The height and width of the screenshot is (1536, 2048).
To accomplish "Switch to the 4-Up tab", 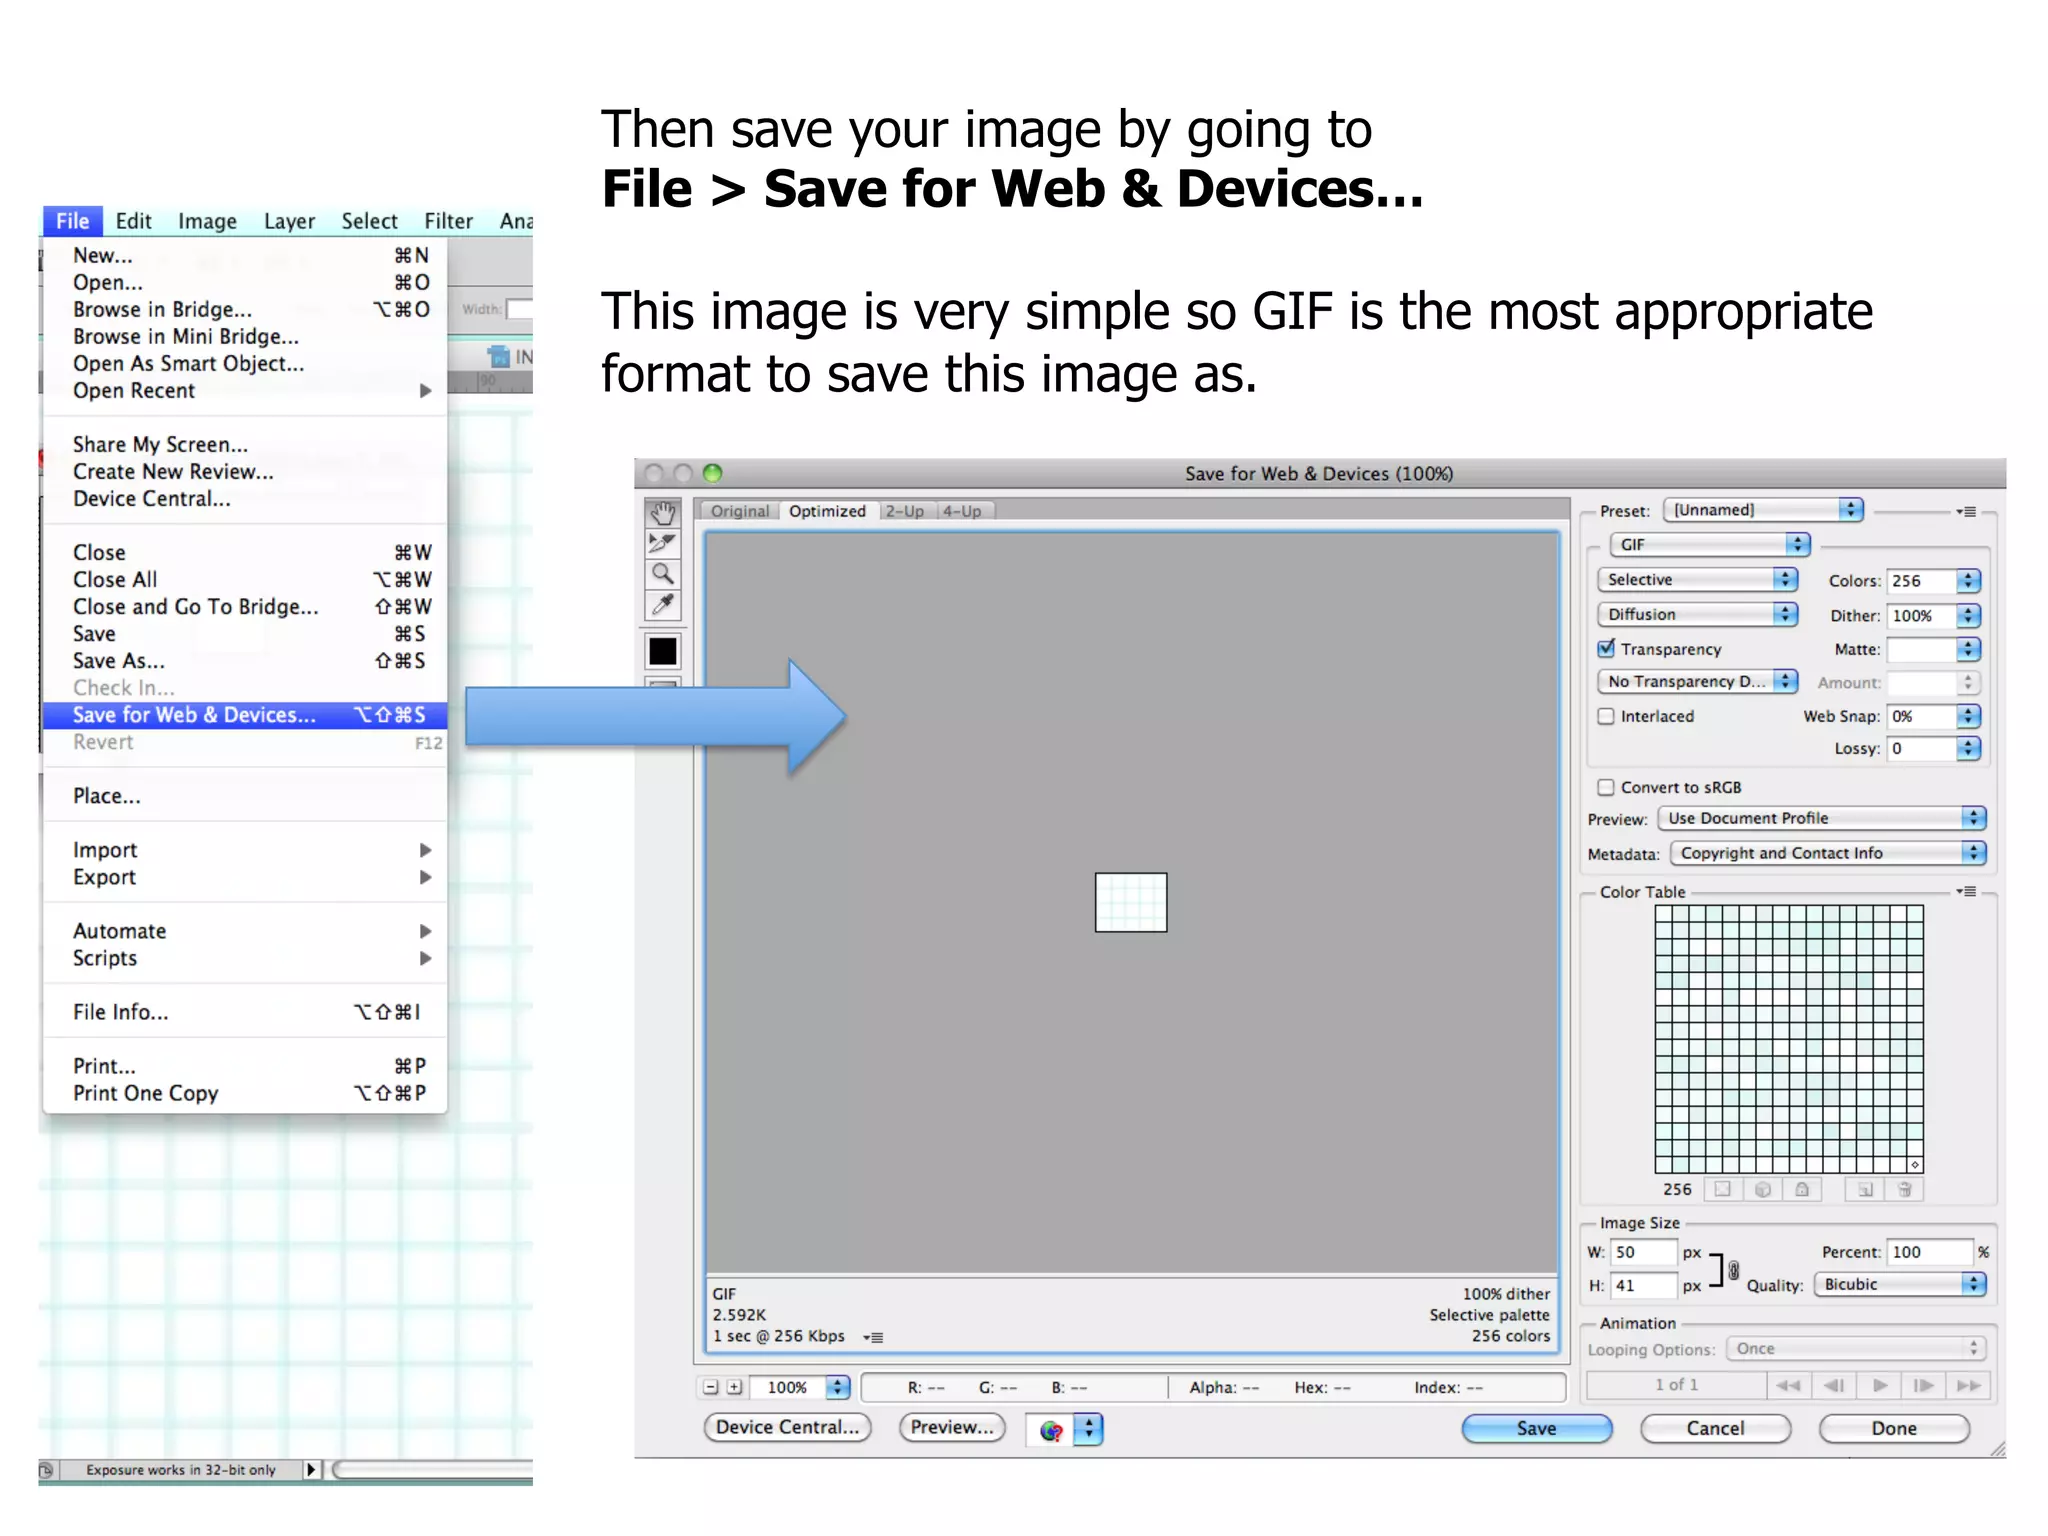I will point(962,511).
